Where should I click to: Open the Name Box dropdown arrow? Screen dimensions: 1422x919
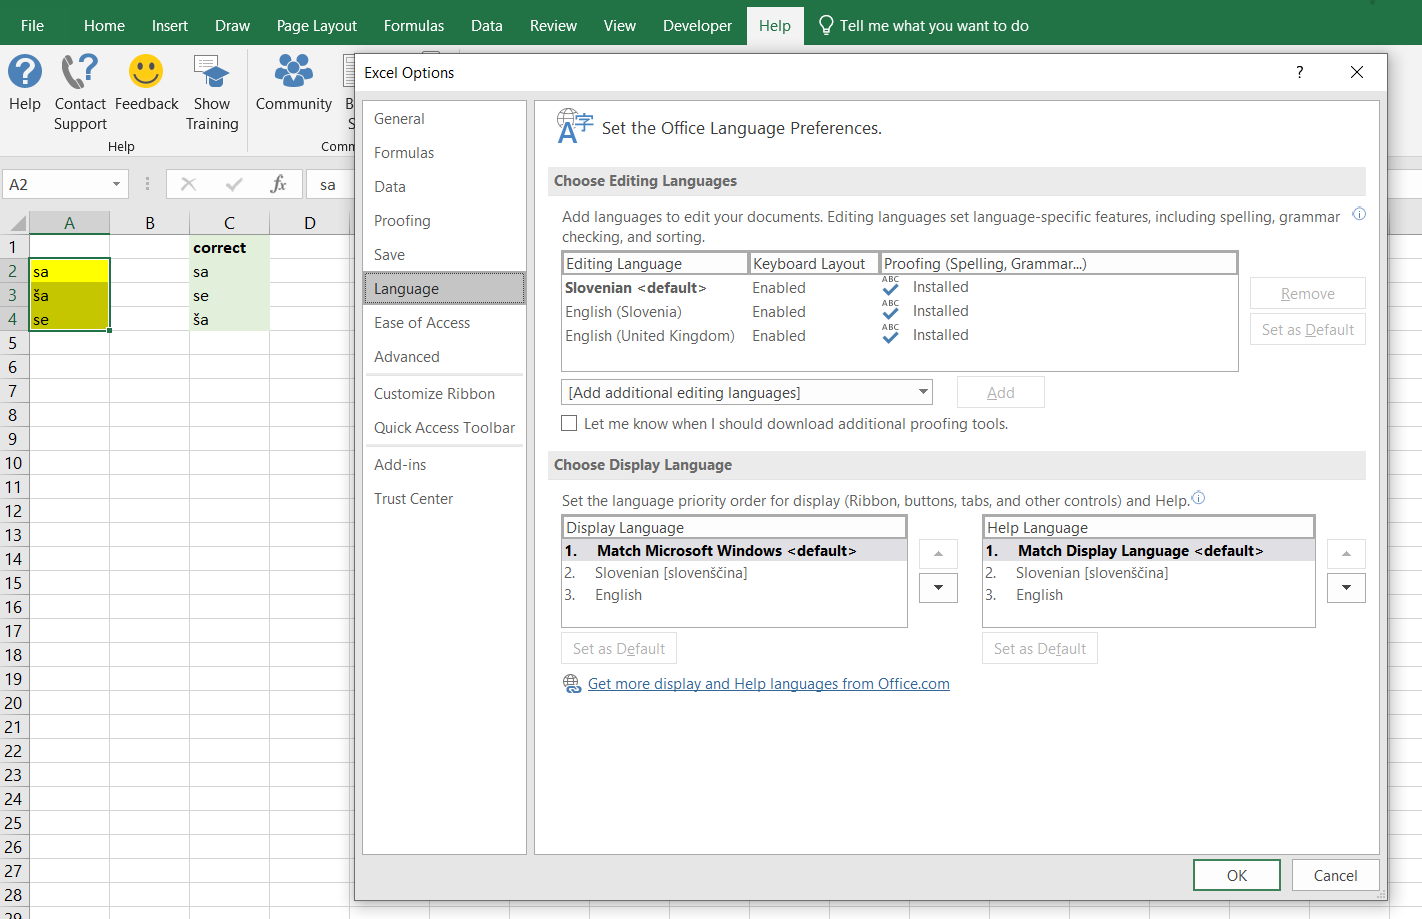[x=115, y=184]
